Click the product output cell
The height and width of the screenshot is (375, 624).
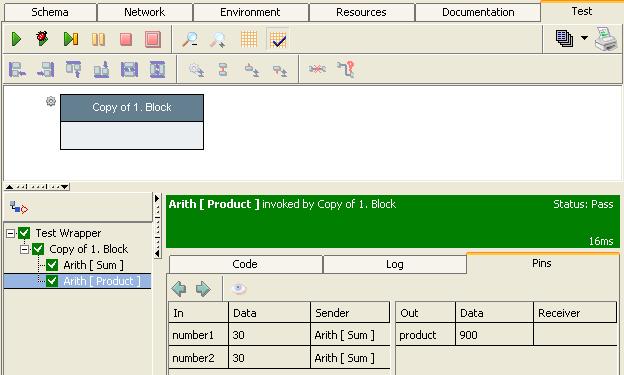(426, 335)
